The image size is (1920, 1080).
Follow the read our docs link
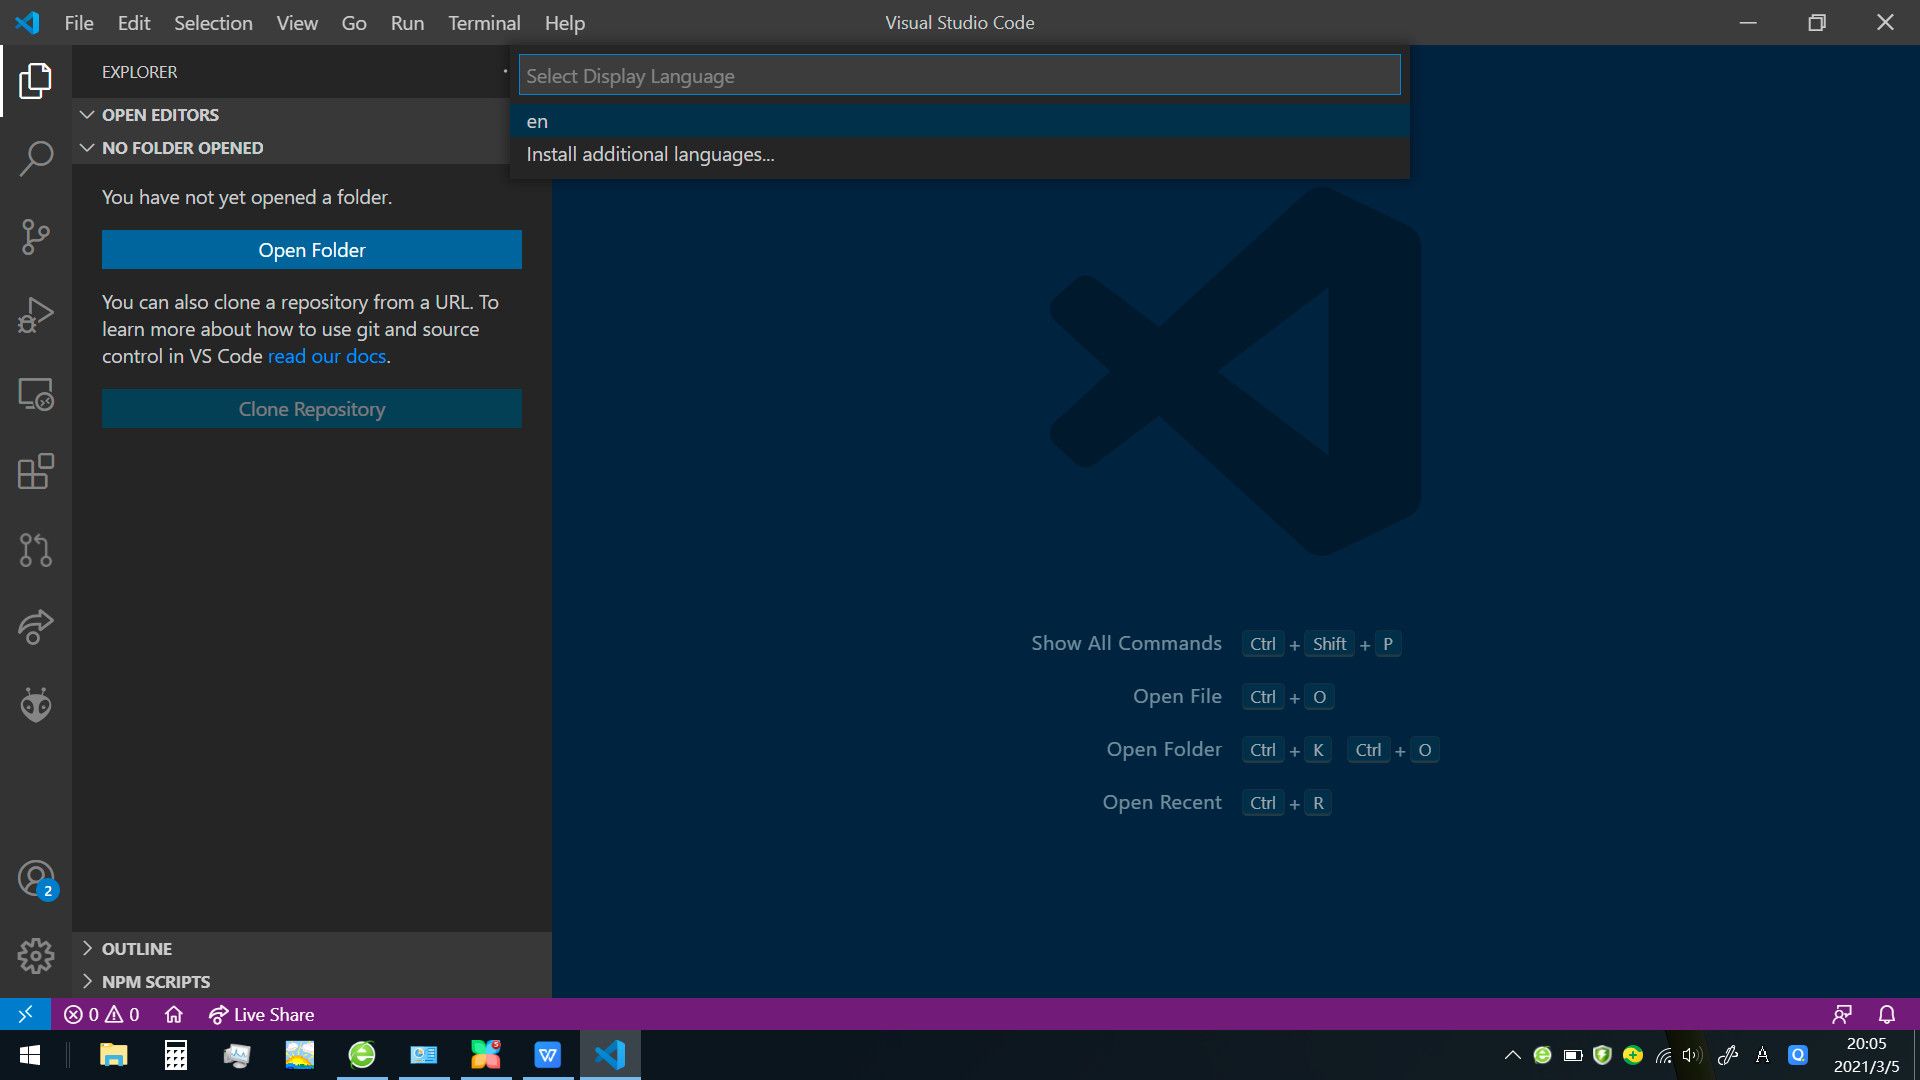(327, 356)
